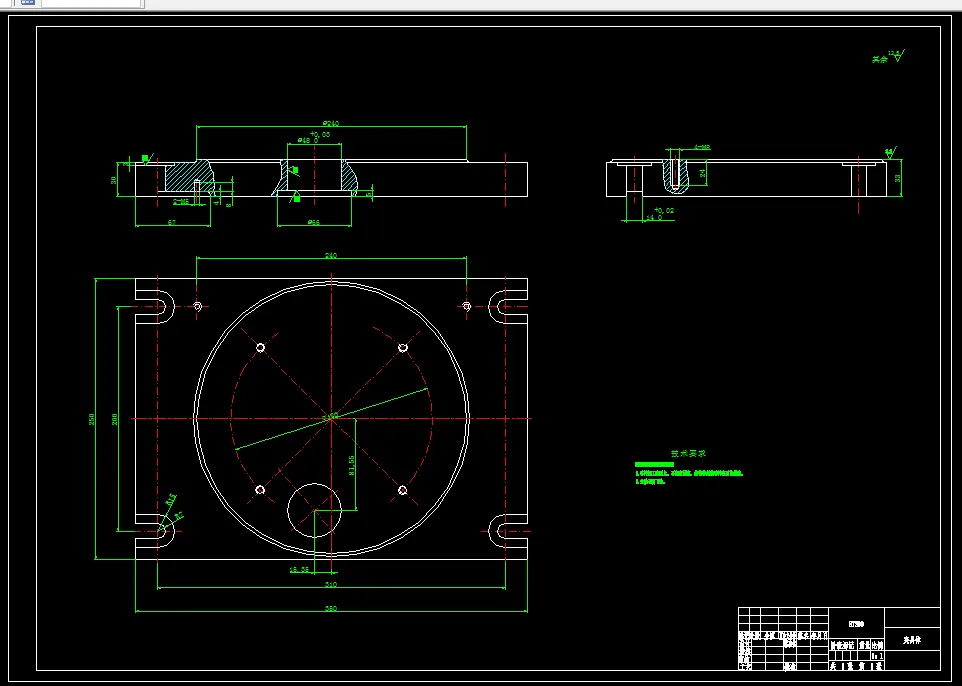Select the first technical requirement line
Viewport: 962px width, 686px height.
(x=689, y=473)
